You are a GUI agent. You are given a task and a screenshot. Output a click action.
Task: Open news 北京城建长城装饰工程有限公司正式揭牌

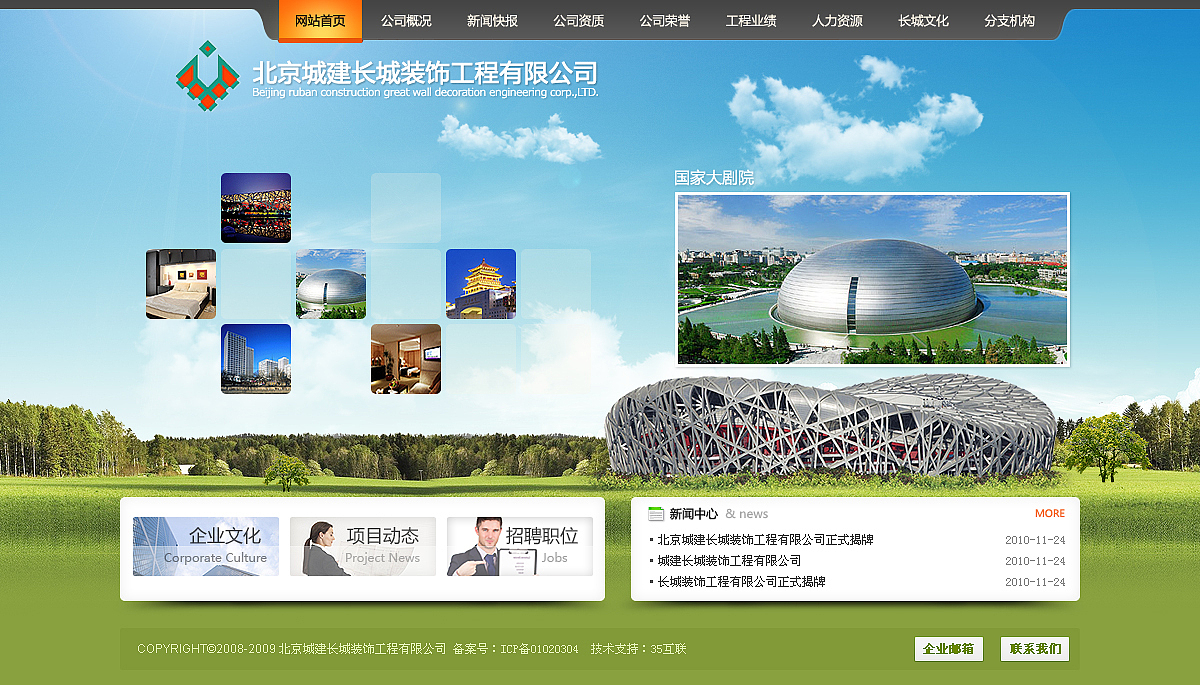click(766, 540)
